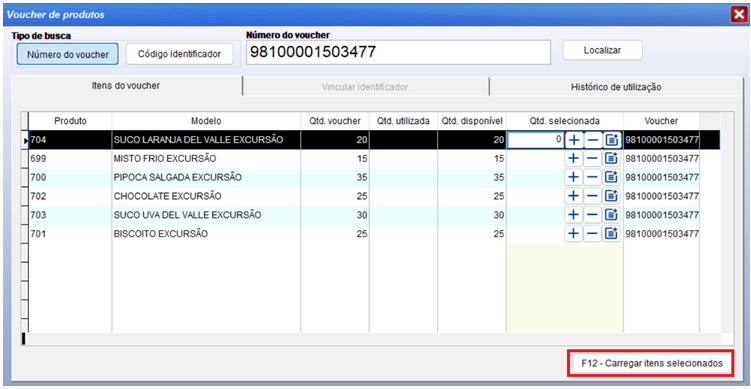Subtract one PIPOCA SALGADA EXCURSÃO with minus
751x389 pixels.
[592, 177]
